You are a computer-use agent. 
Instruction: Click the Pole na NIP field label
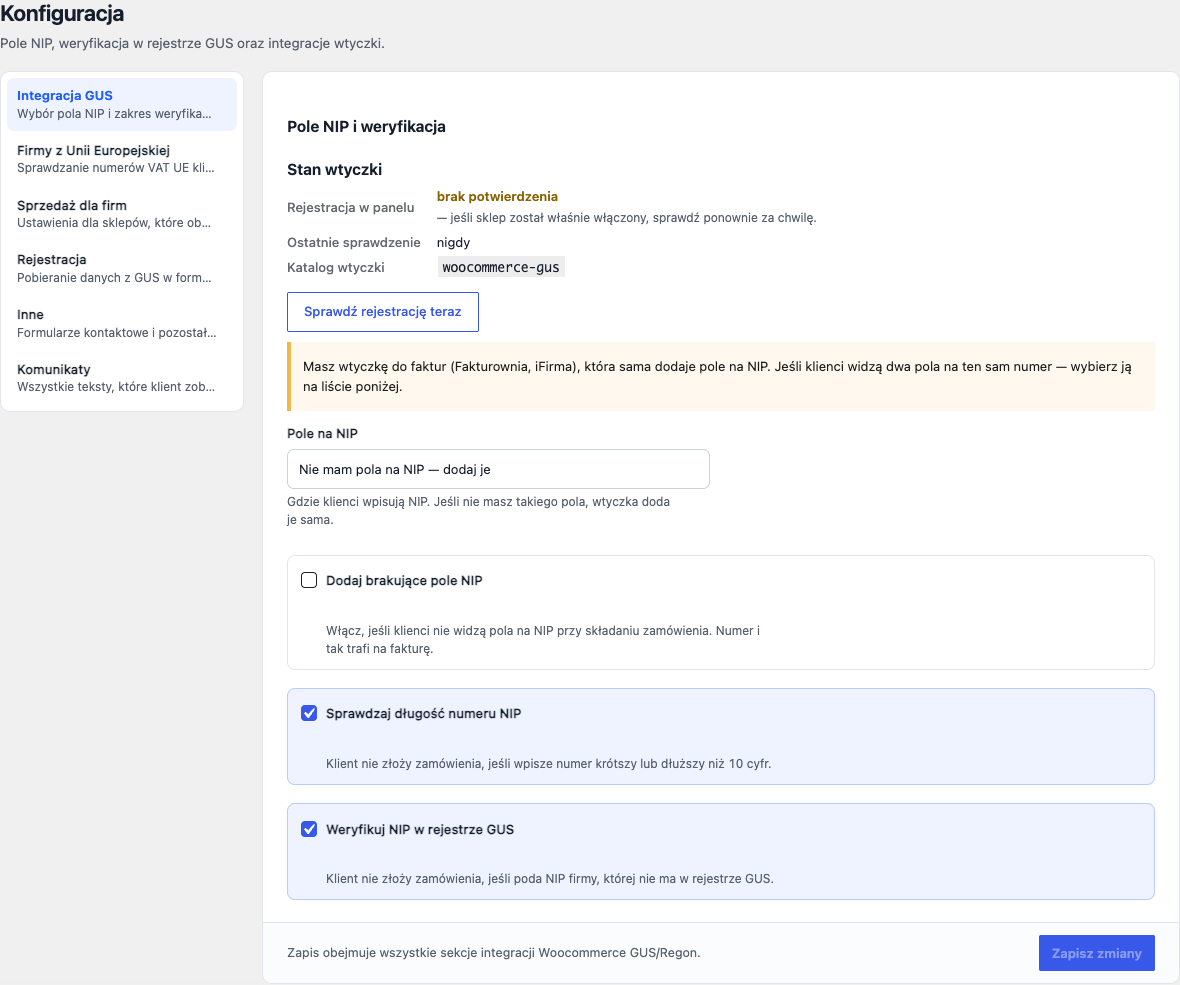pos(322,433)
